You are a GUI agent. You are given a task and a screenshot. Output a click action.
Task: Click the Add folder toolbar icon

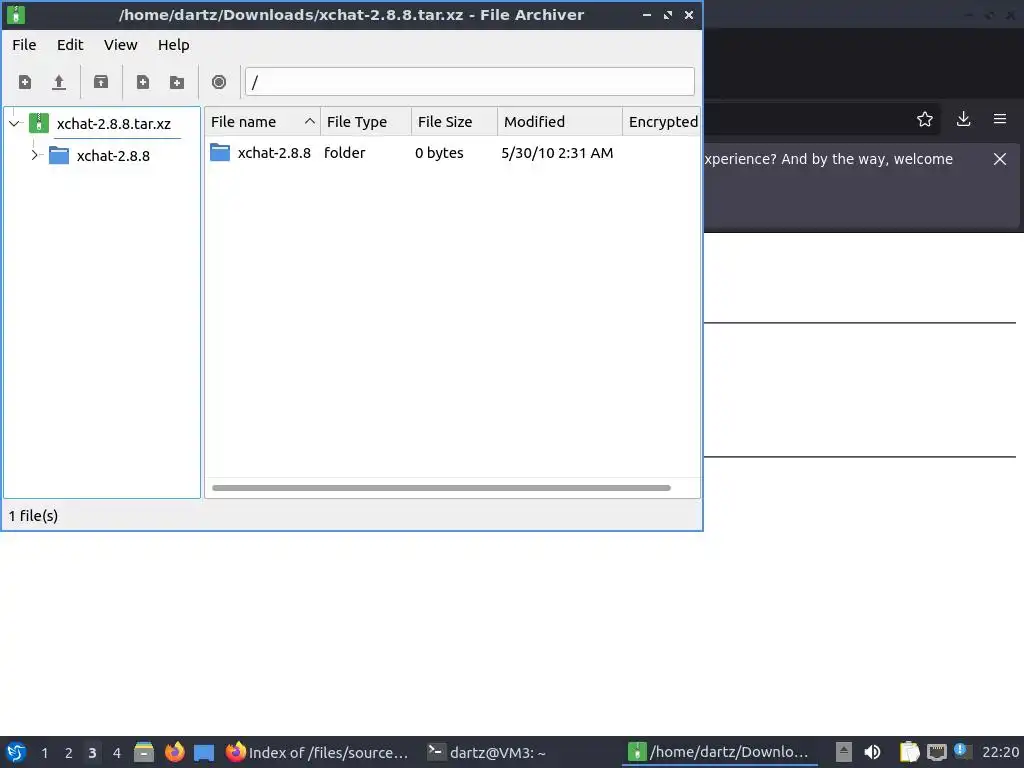(176, 82)
